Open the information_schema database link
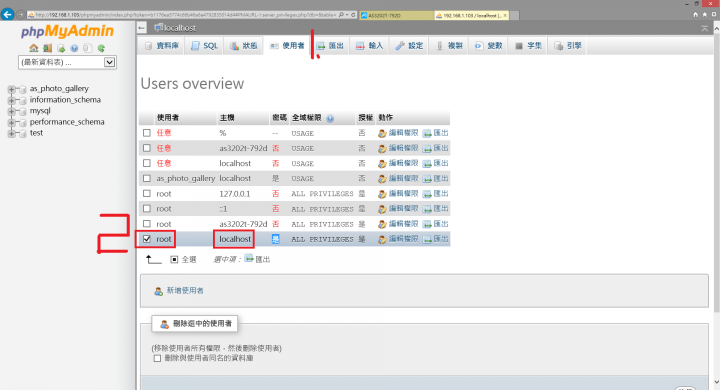Screen dimensions: 720x390 (x=65, y=100)
